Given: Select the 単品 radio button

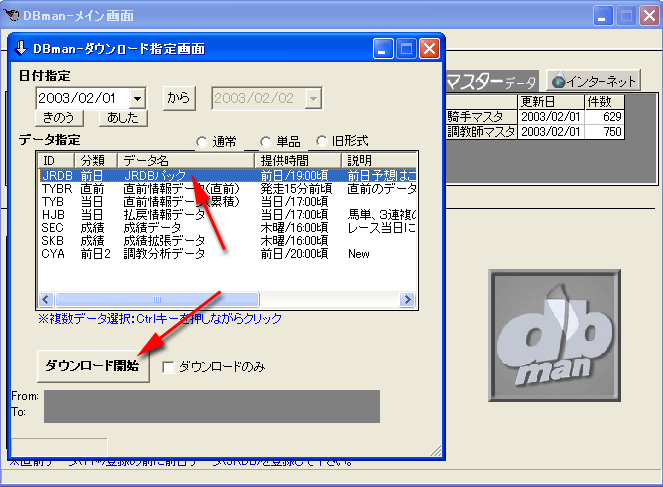Looking at the screenshot, I should point(265,141).
